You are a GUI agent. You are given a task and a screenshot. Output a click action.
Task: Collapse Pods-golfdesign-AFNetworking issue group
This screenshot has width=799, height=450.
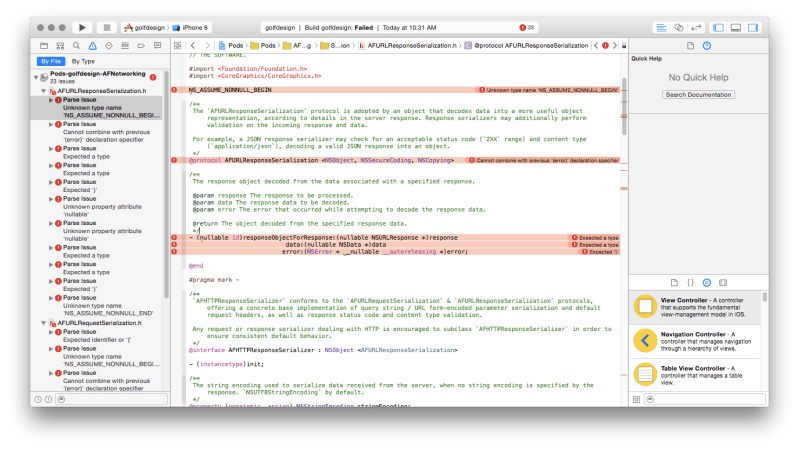pos(36,77)
